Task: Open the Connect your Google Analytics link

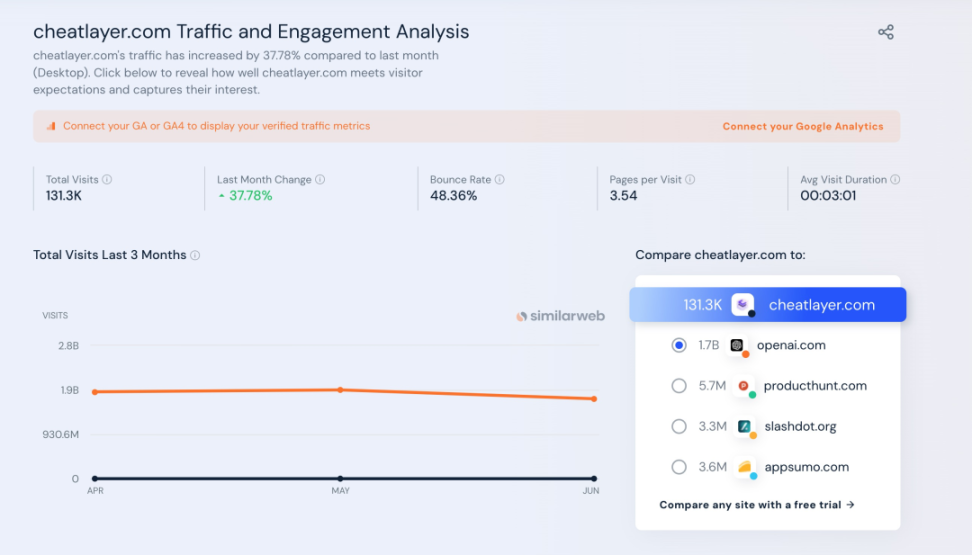Action: coord(803,127)
